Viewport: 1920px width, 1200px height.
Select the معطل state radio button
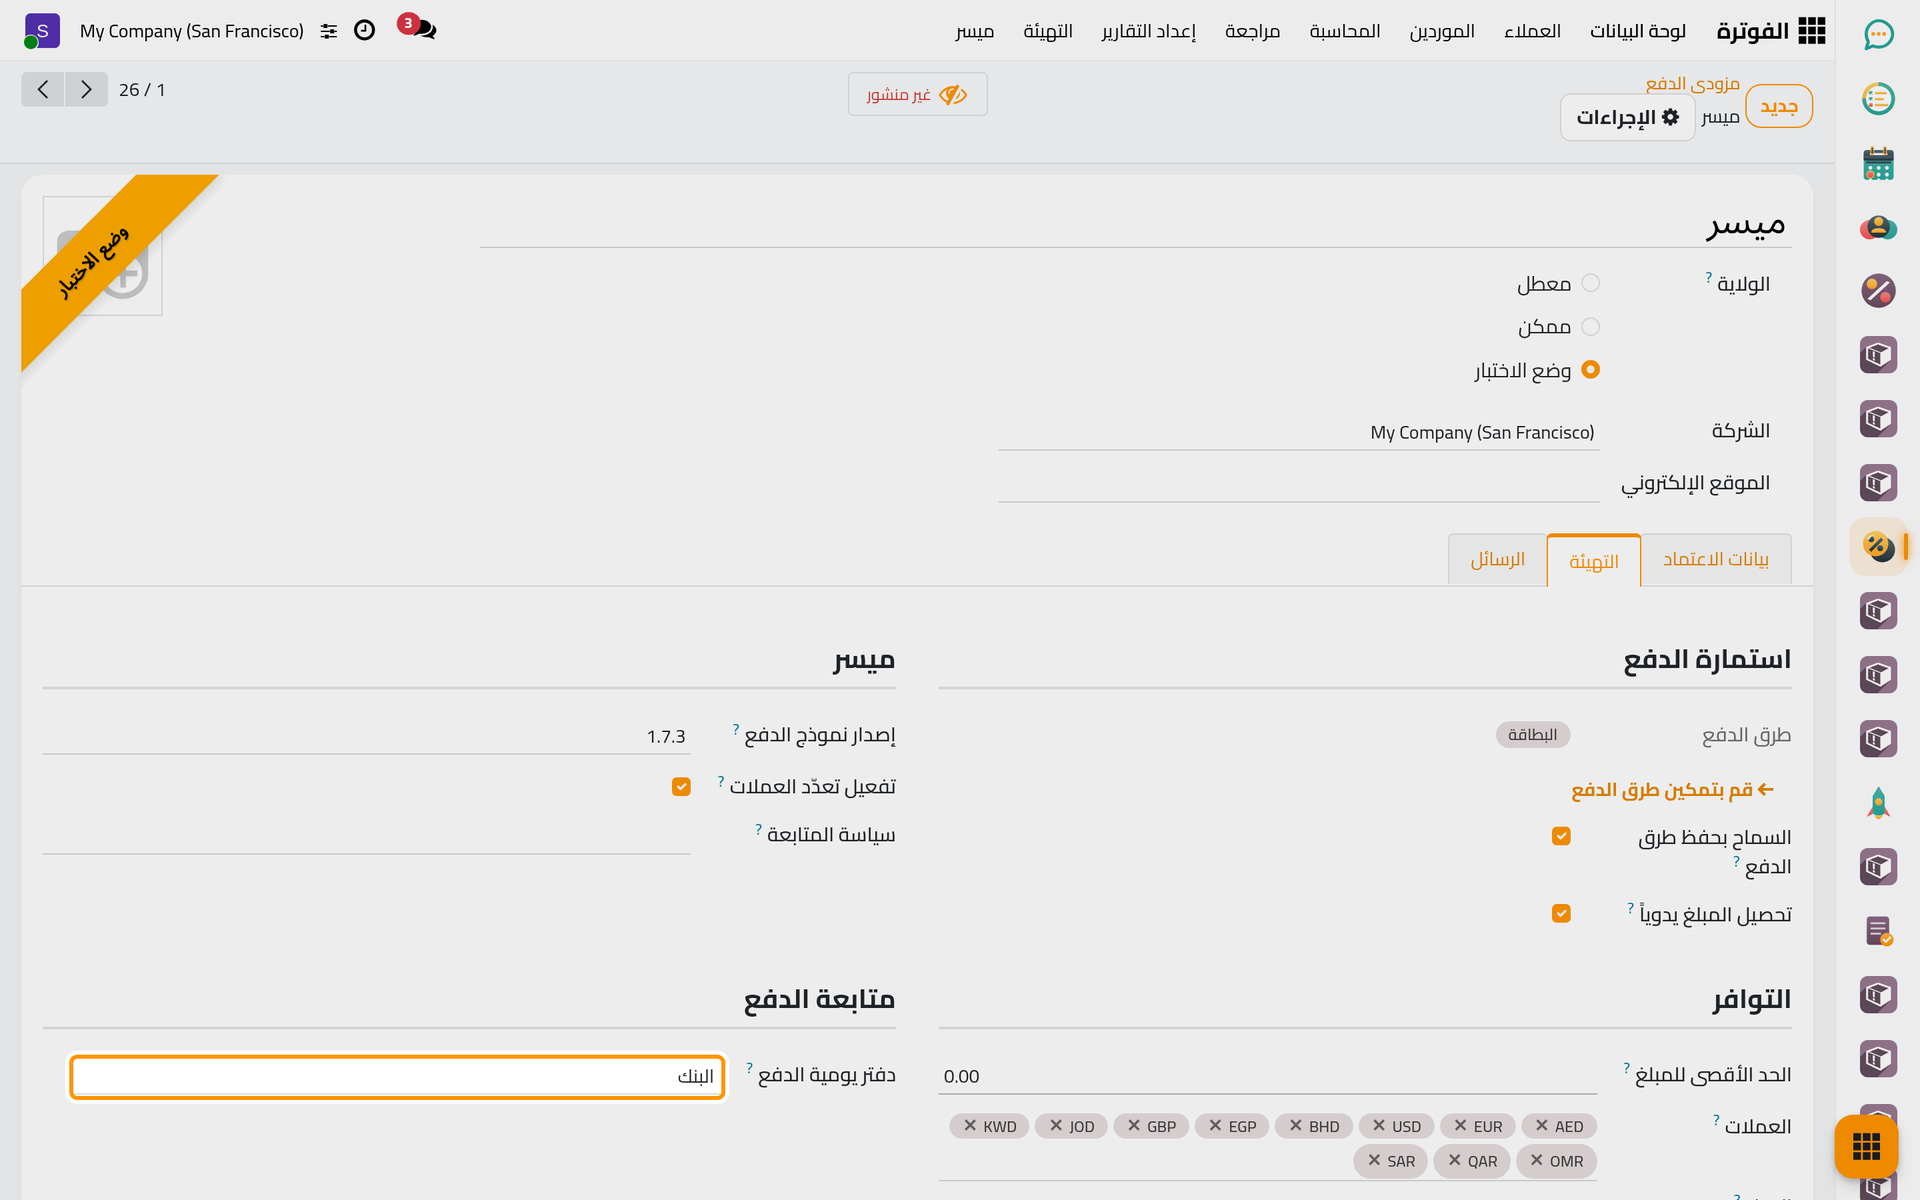(x=1591, y=283)
